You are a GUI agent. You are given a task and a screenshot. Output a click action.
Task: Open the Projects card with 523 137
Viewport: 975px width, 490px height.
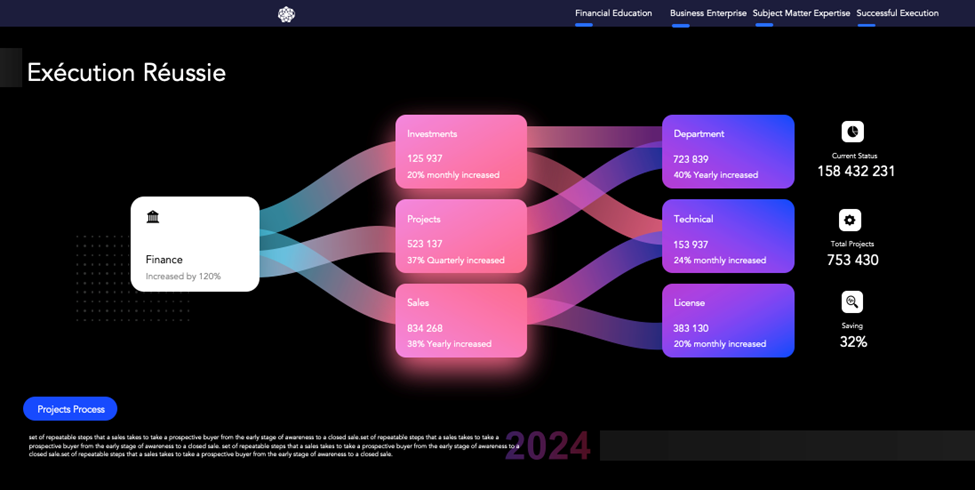pyautogui.click(x=461, y=237)
